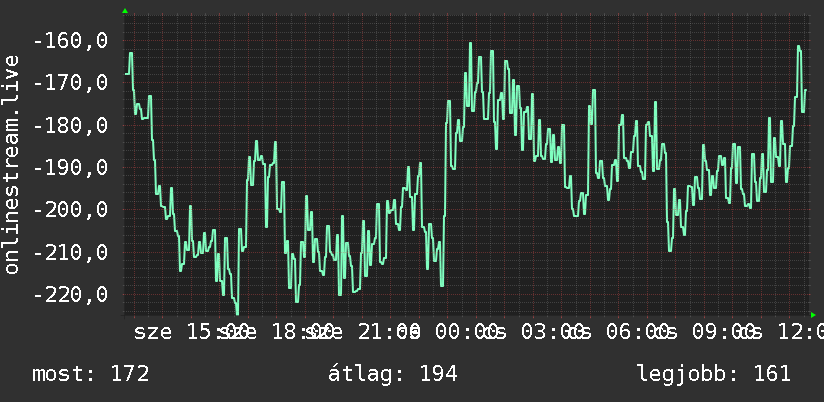Viewport: 824px width, 402px height.
Task: Click the green arrow ending the x-axis
Action: click(813, 315)
